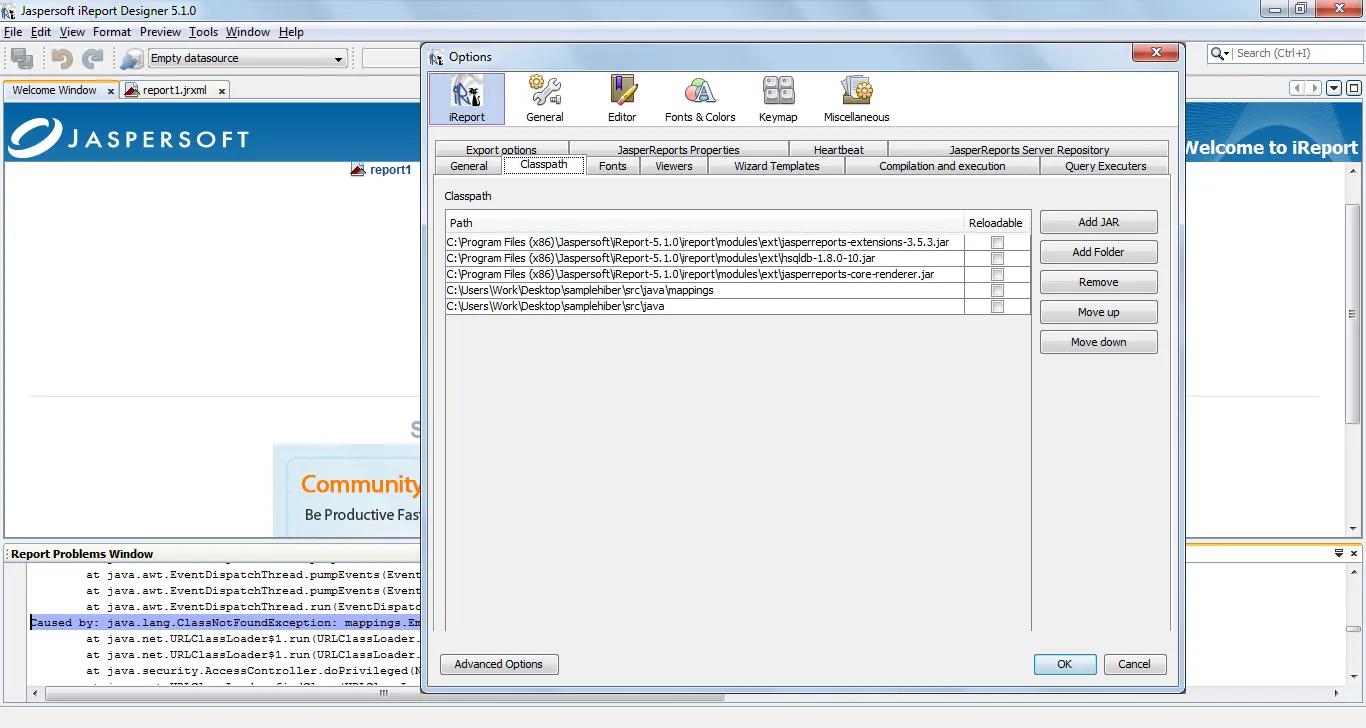1366x728 pixels.
Task: Open the Preview menu
Action: click(161, 32)
